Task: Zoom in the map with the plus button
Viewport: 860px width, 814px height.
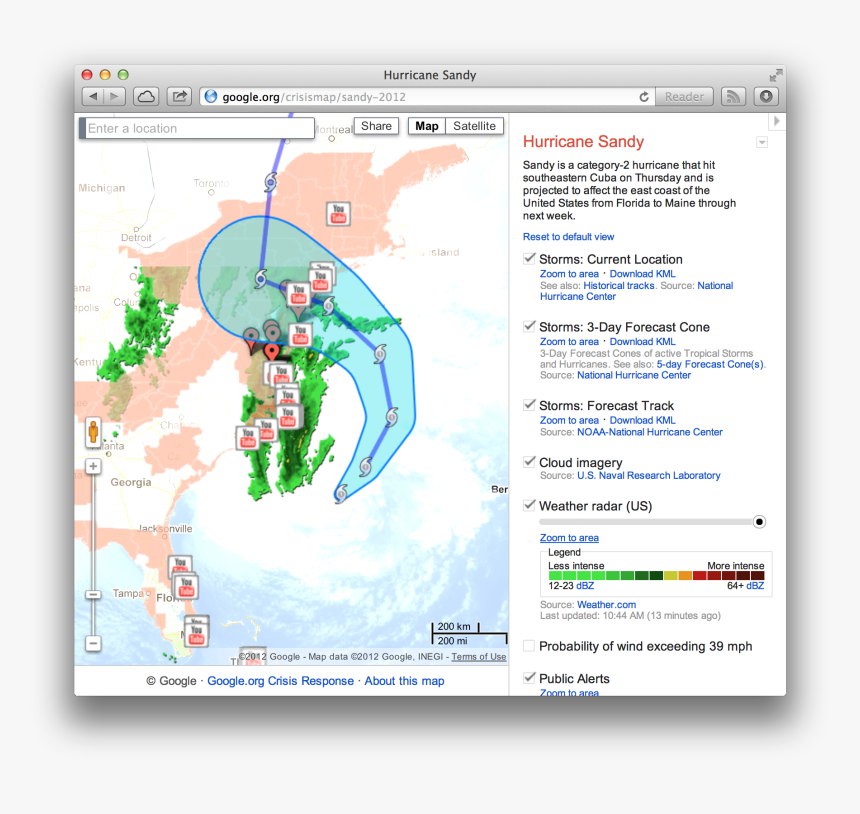Action: (x=93, y=466)
